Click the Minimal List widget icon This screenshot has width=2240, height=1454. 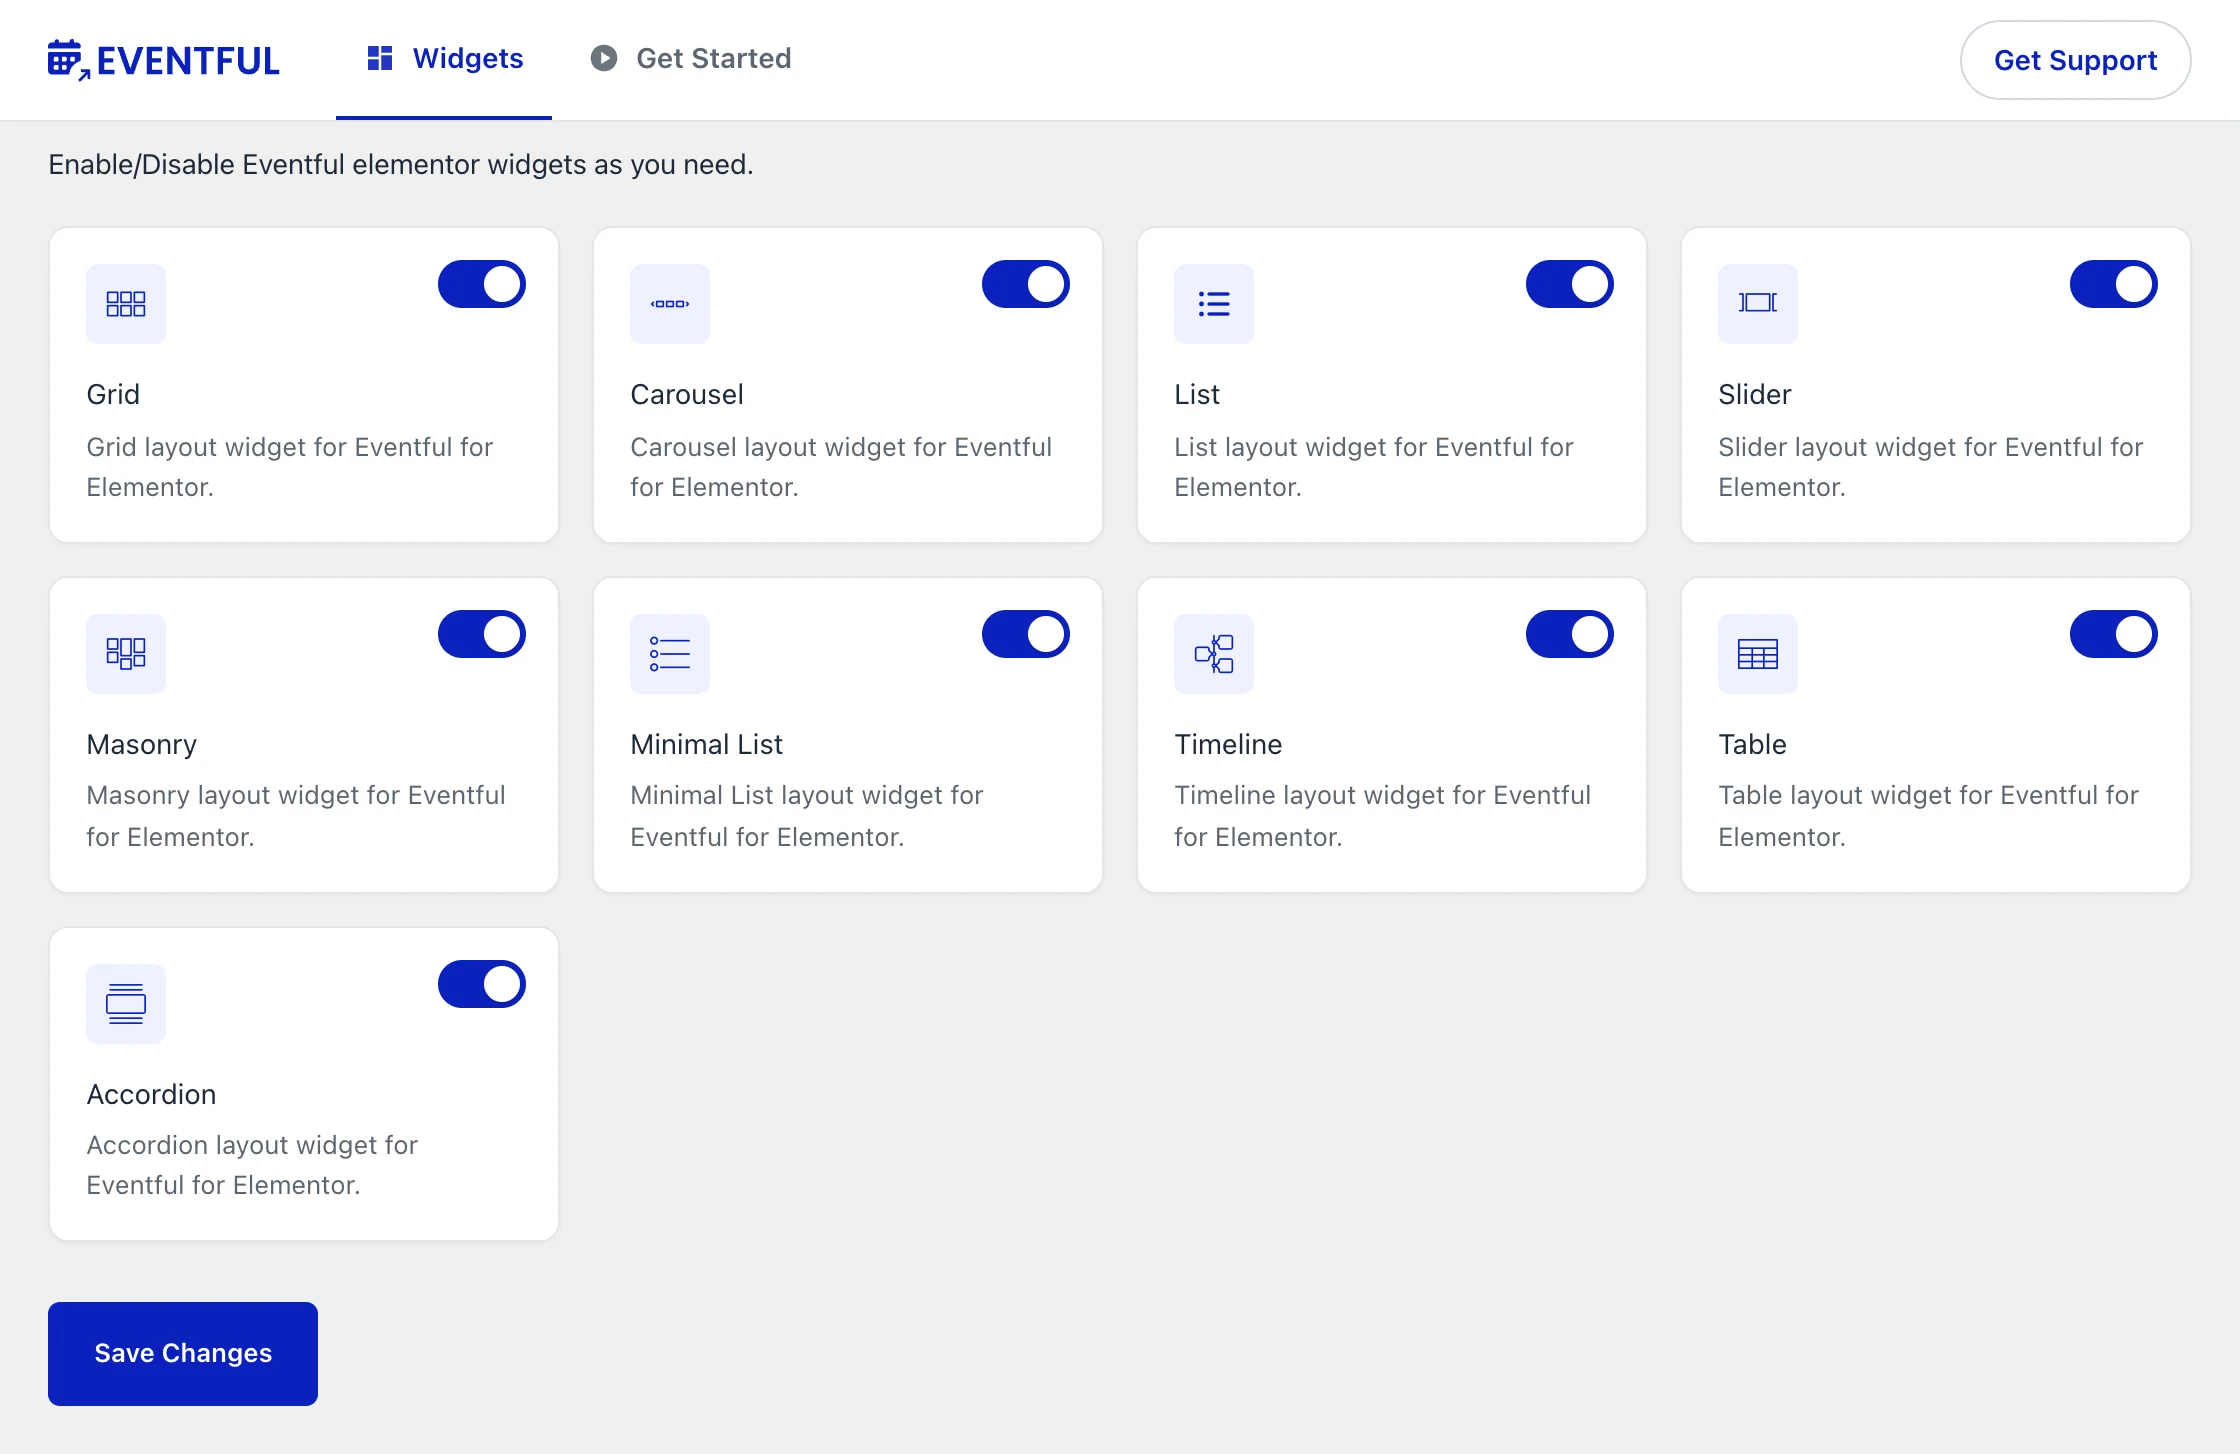[670, 654]
